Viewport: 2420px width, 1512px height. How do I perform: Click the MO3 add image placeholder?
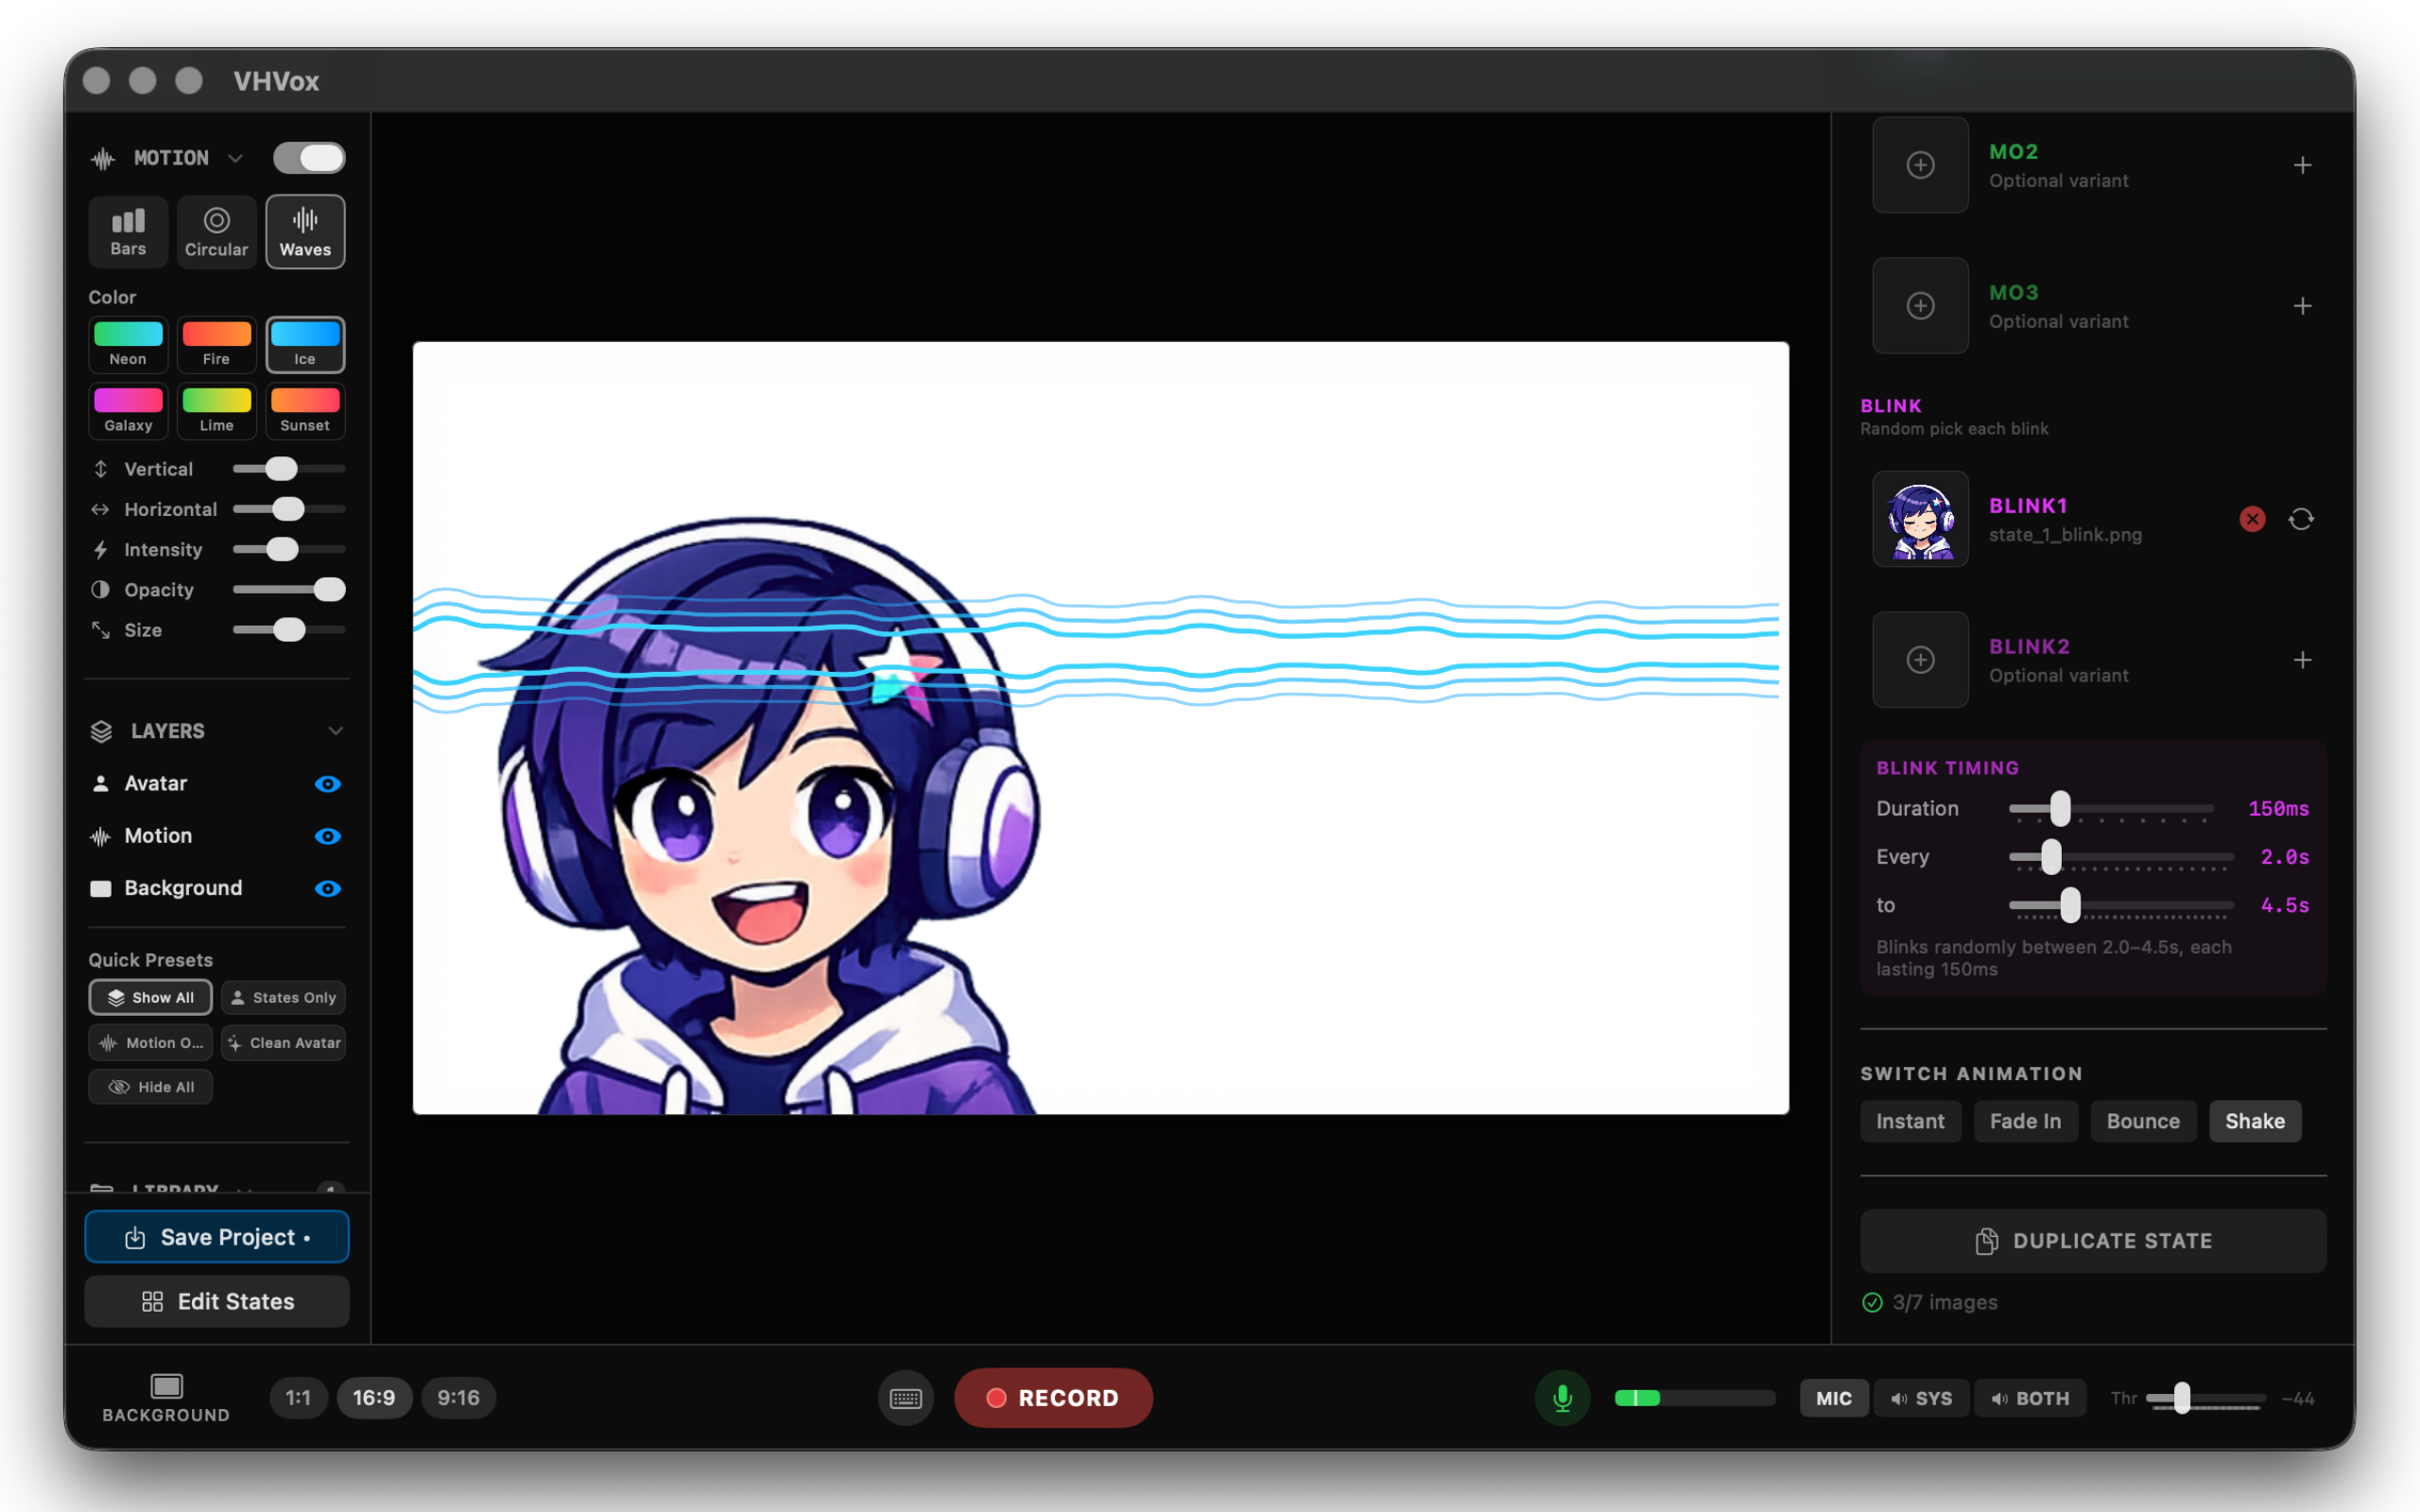click(1920, 306)
